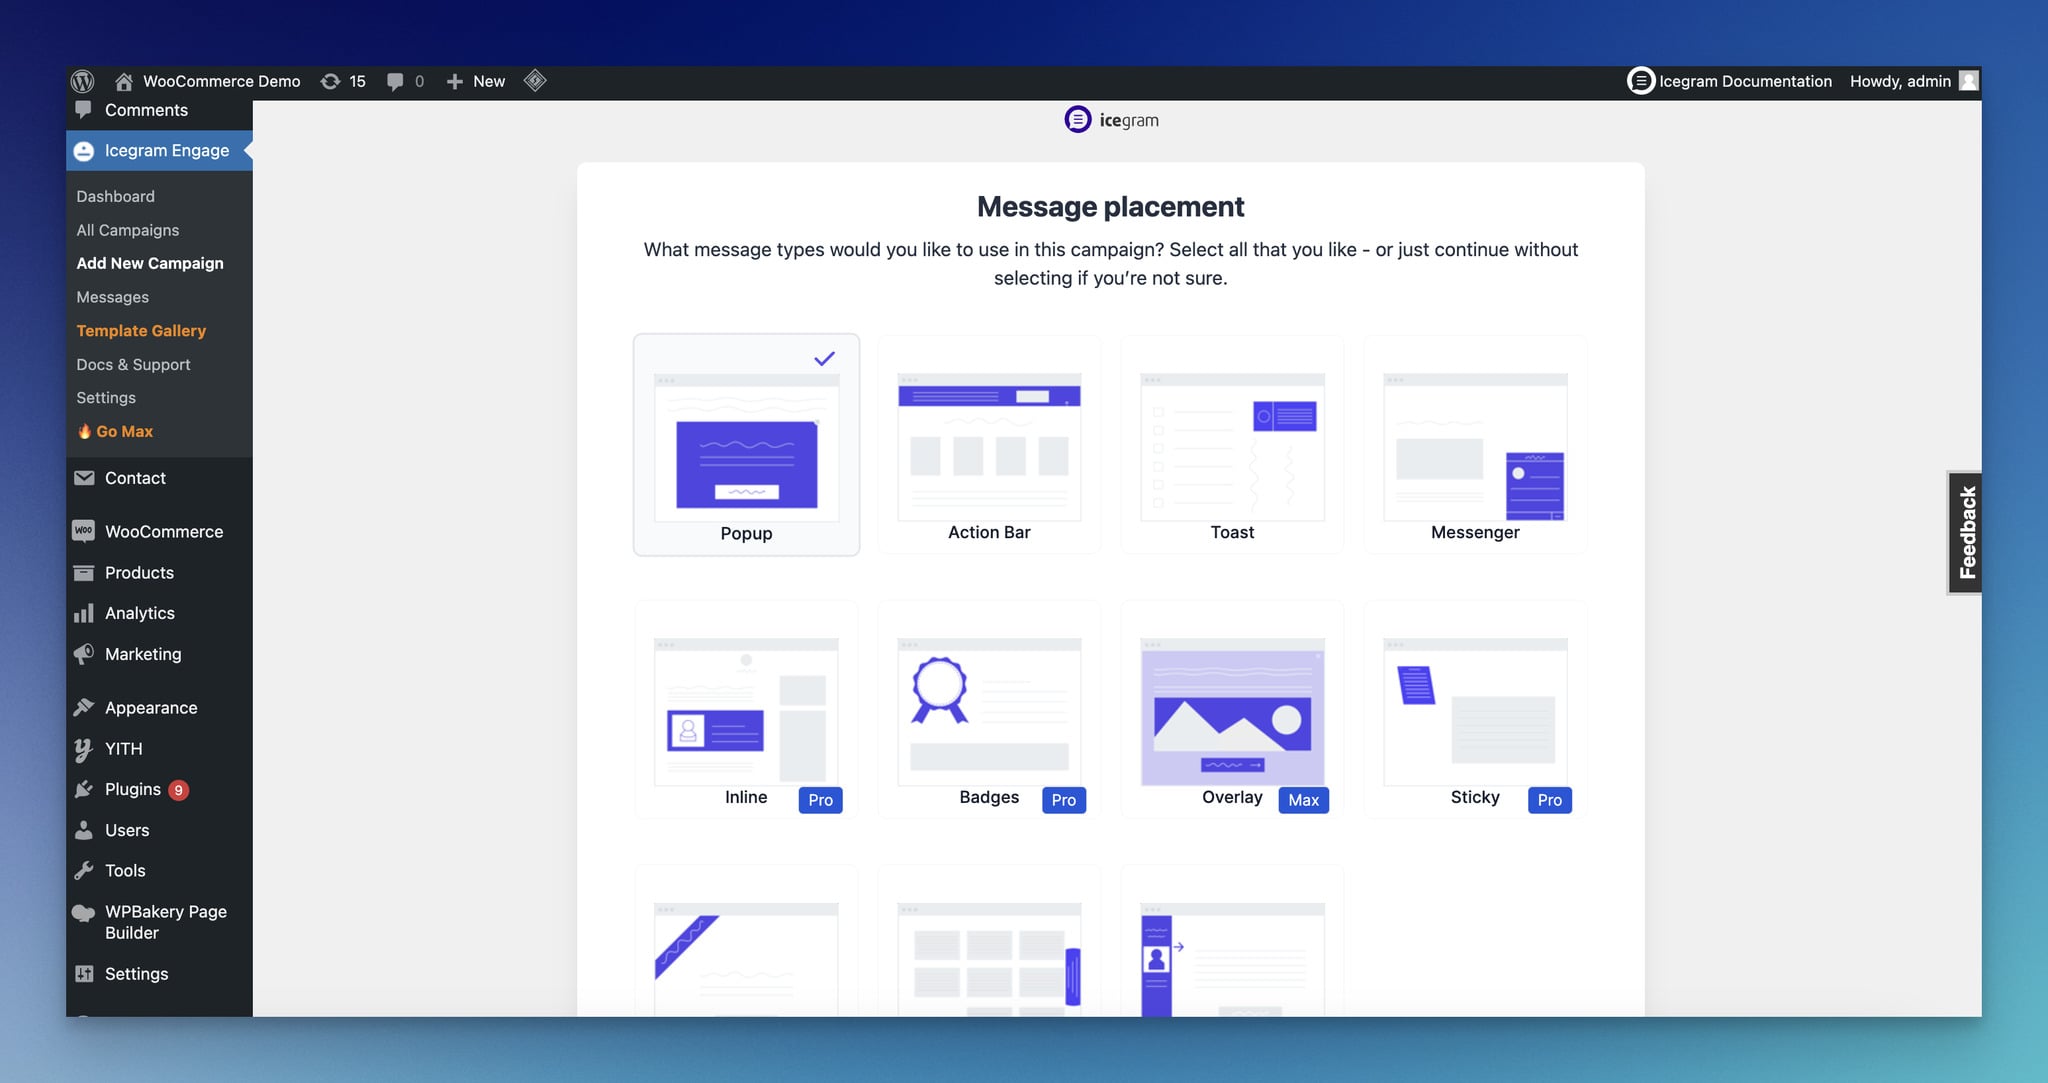Viewport: 2048px width, 1083px height.
Task: Click the WPBakery Page Builder cloud icon
Action: coord(84,912)
